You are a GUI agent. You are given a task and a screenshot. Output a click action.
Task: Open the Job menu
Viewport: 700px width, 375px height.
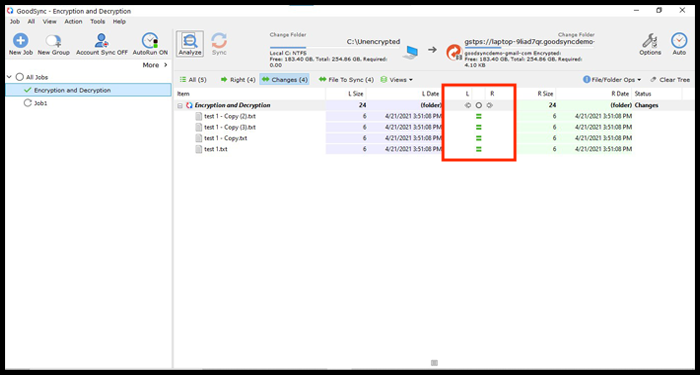point(15,21)
